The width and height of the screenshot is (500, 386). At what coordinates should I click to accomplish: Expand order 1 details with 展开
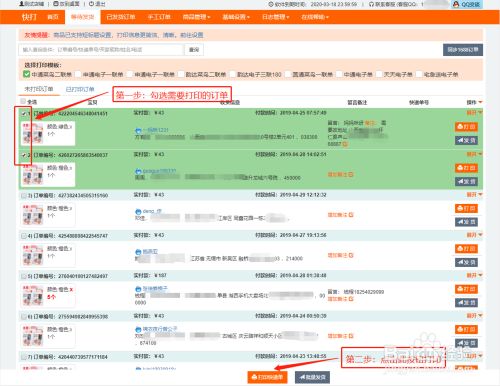click(474, 113)
